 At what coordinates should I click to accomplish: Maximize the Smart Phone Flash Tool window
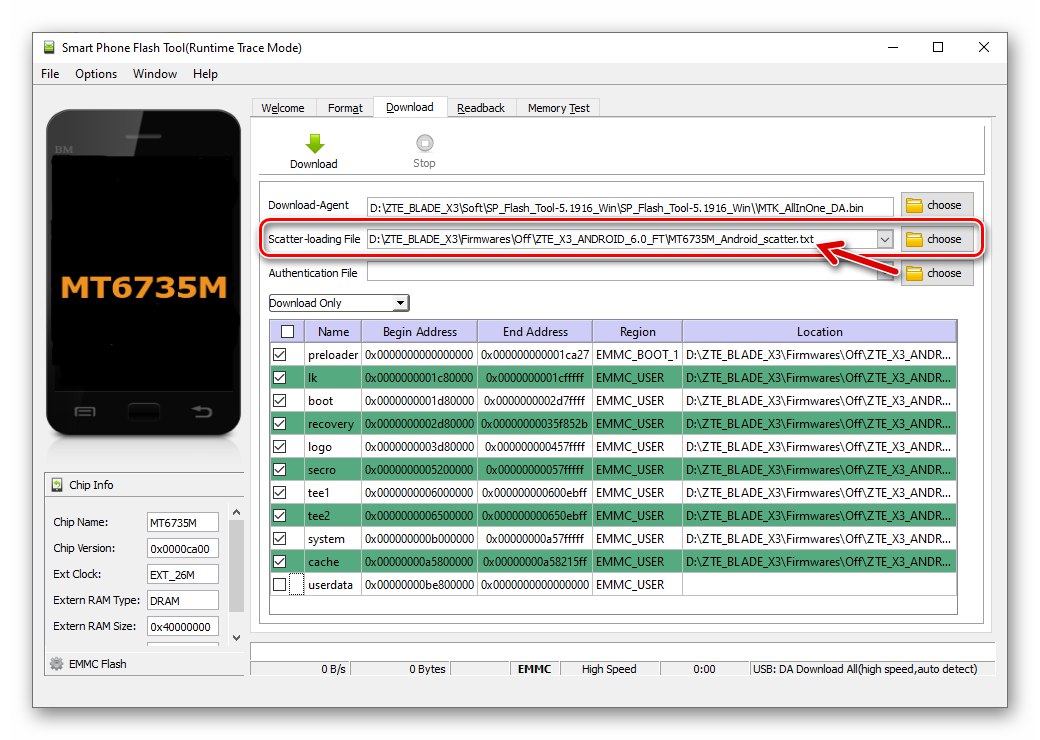click(x=938, y=47)
